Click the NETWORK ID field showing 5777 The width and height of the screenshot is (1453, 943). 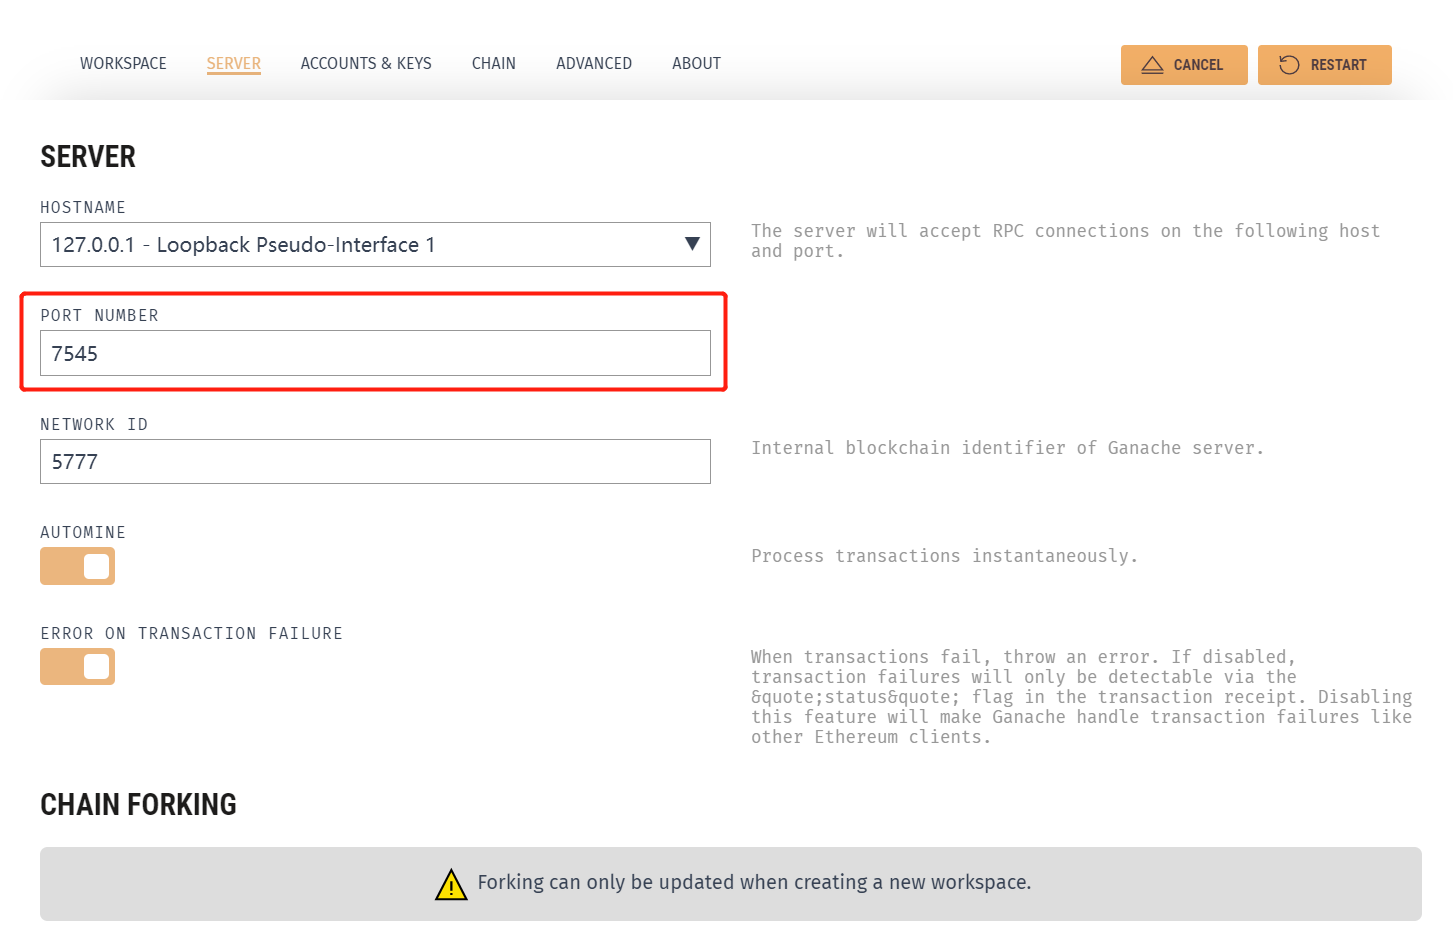(375, 461)
